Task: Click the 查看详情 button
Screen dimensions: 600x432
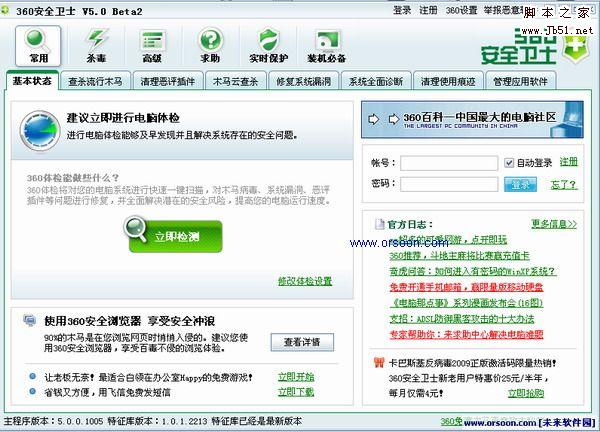Action: click(x=302, y=342)
